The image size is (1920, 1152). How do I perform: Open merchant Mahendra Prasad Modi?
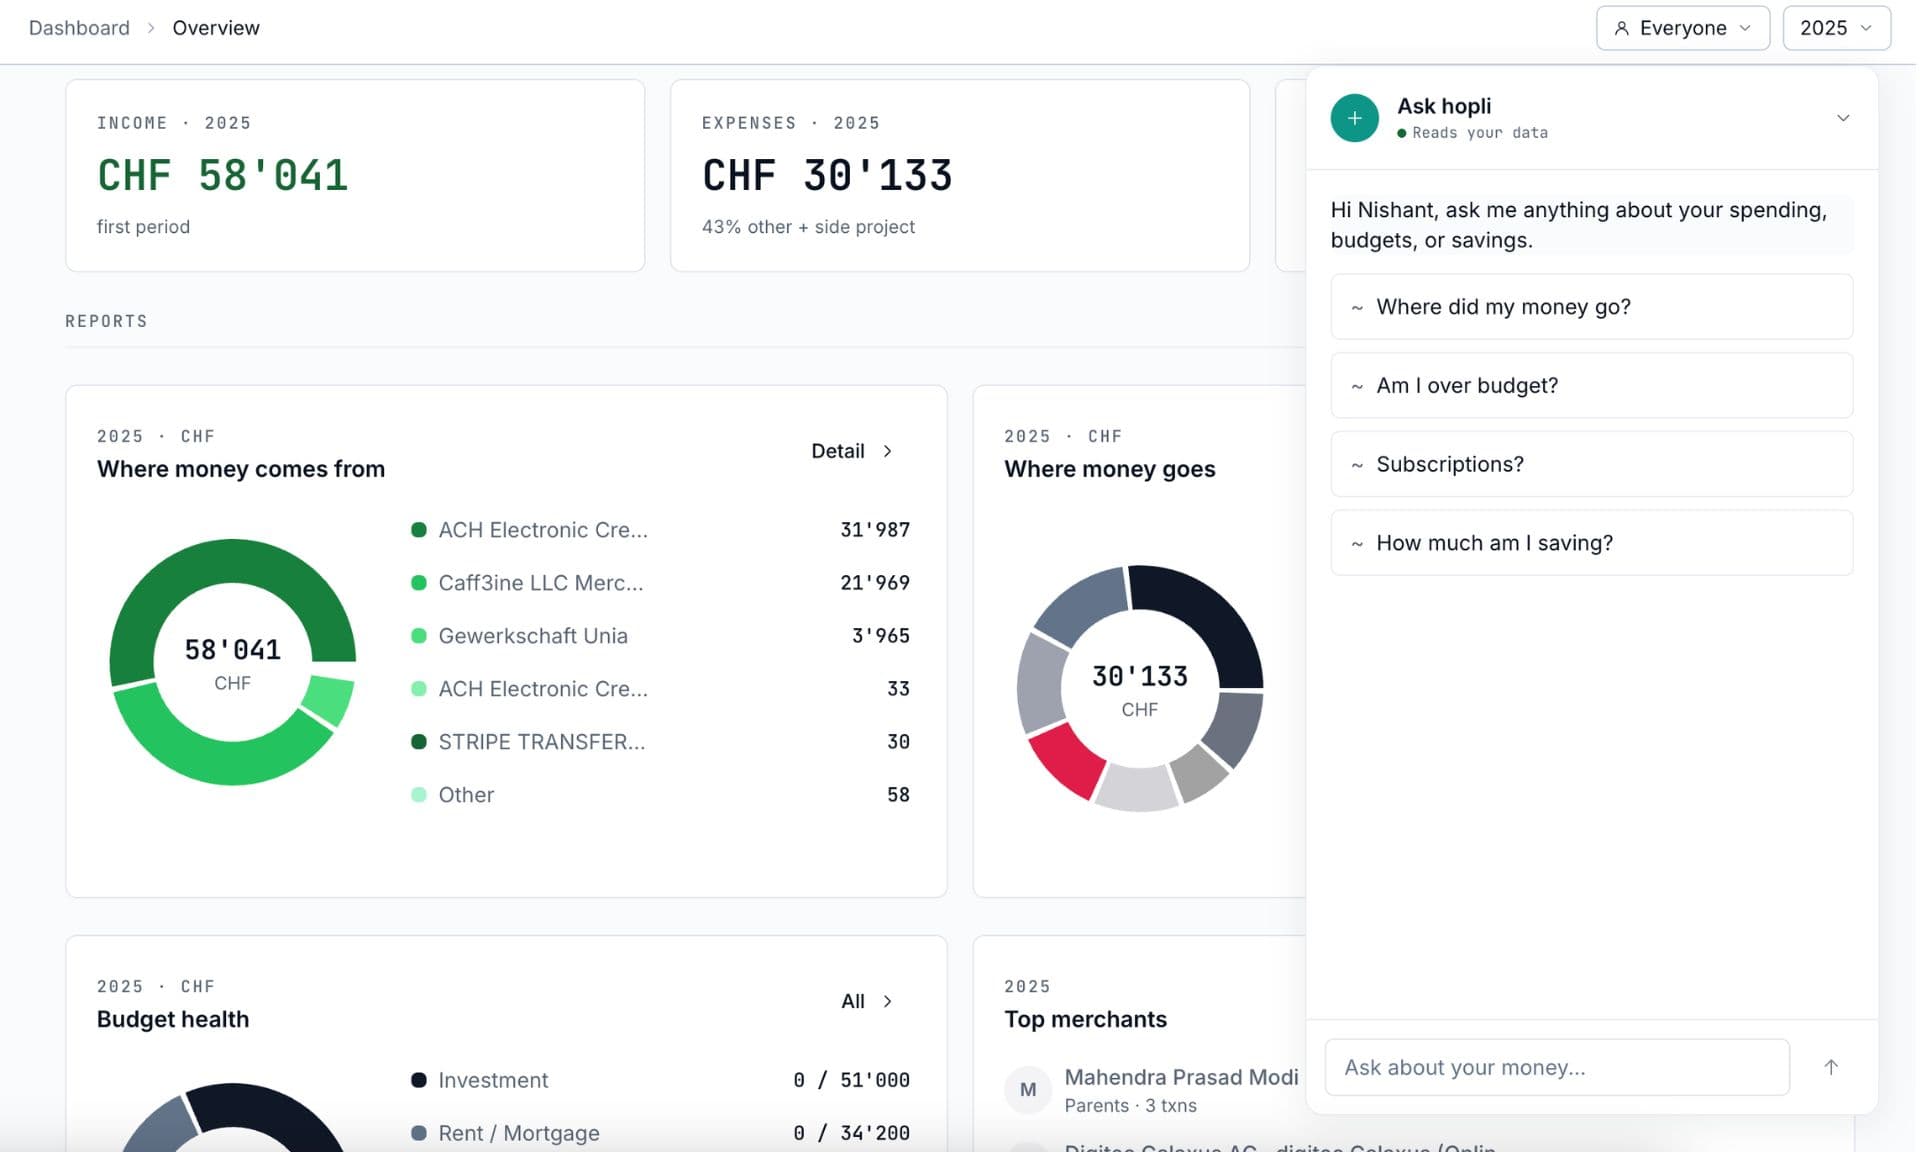(1181, 1077)
